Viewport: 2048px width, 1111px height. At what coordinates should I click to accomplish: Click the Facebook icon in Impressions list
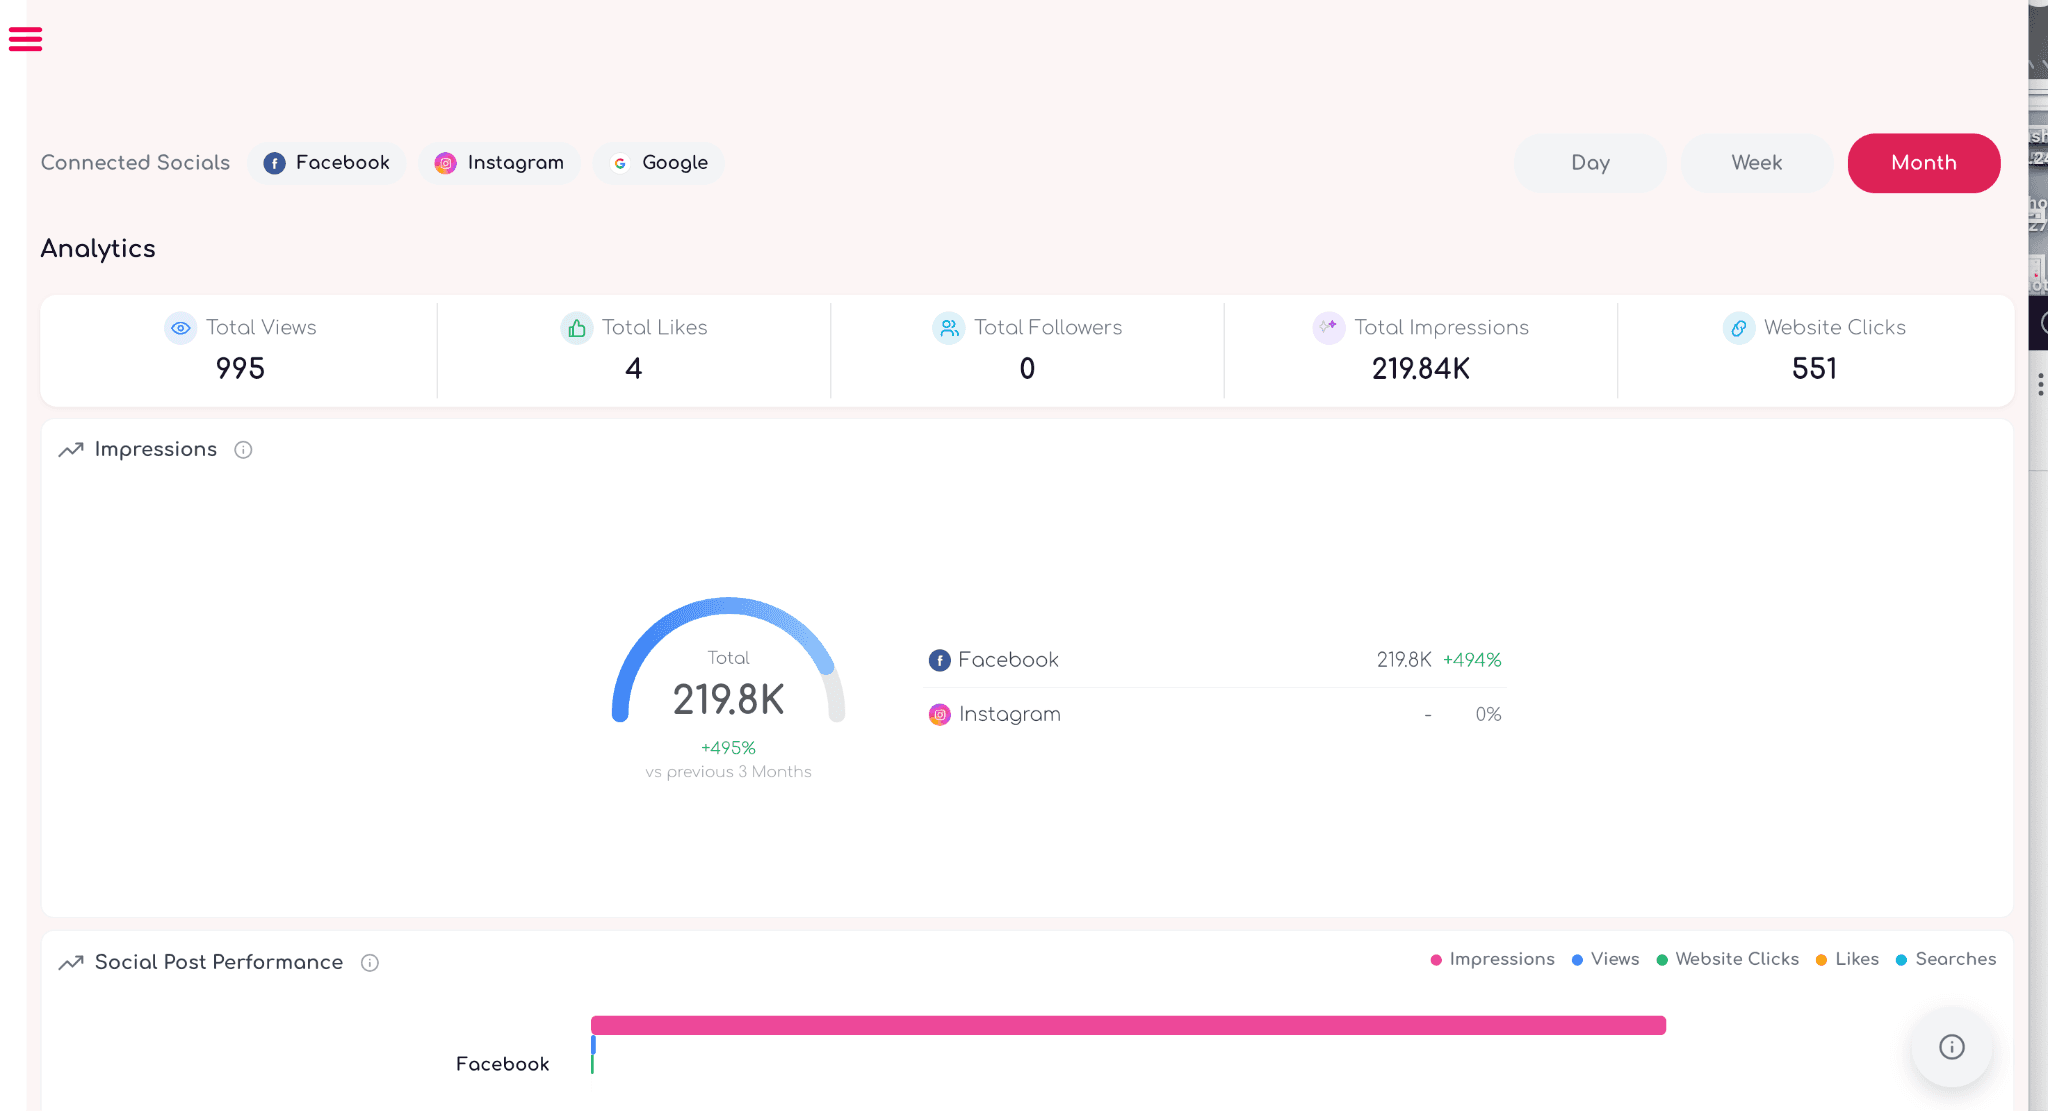pyautogui.click(x=940, y=660)
